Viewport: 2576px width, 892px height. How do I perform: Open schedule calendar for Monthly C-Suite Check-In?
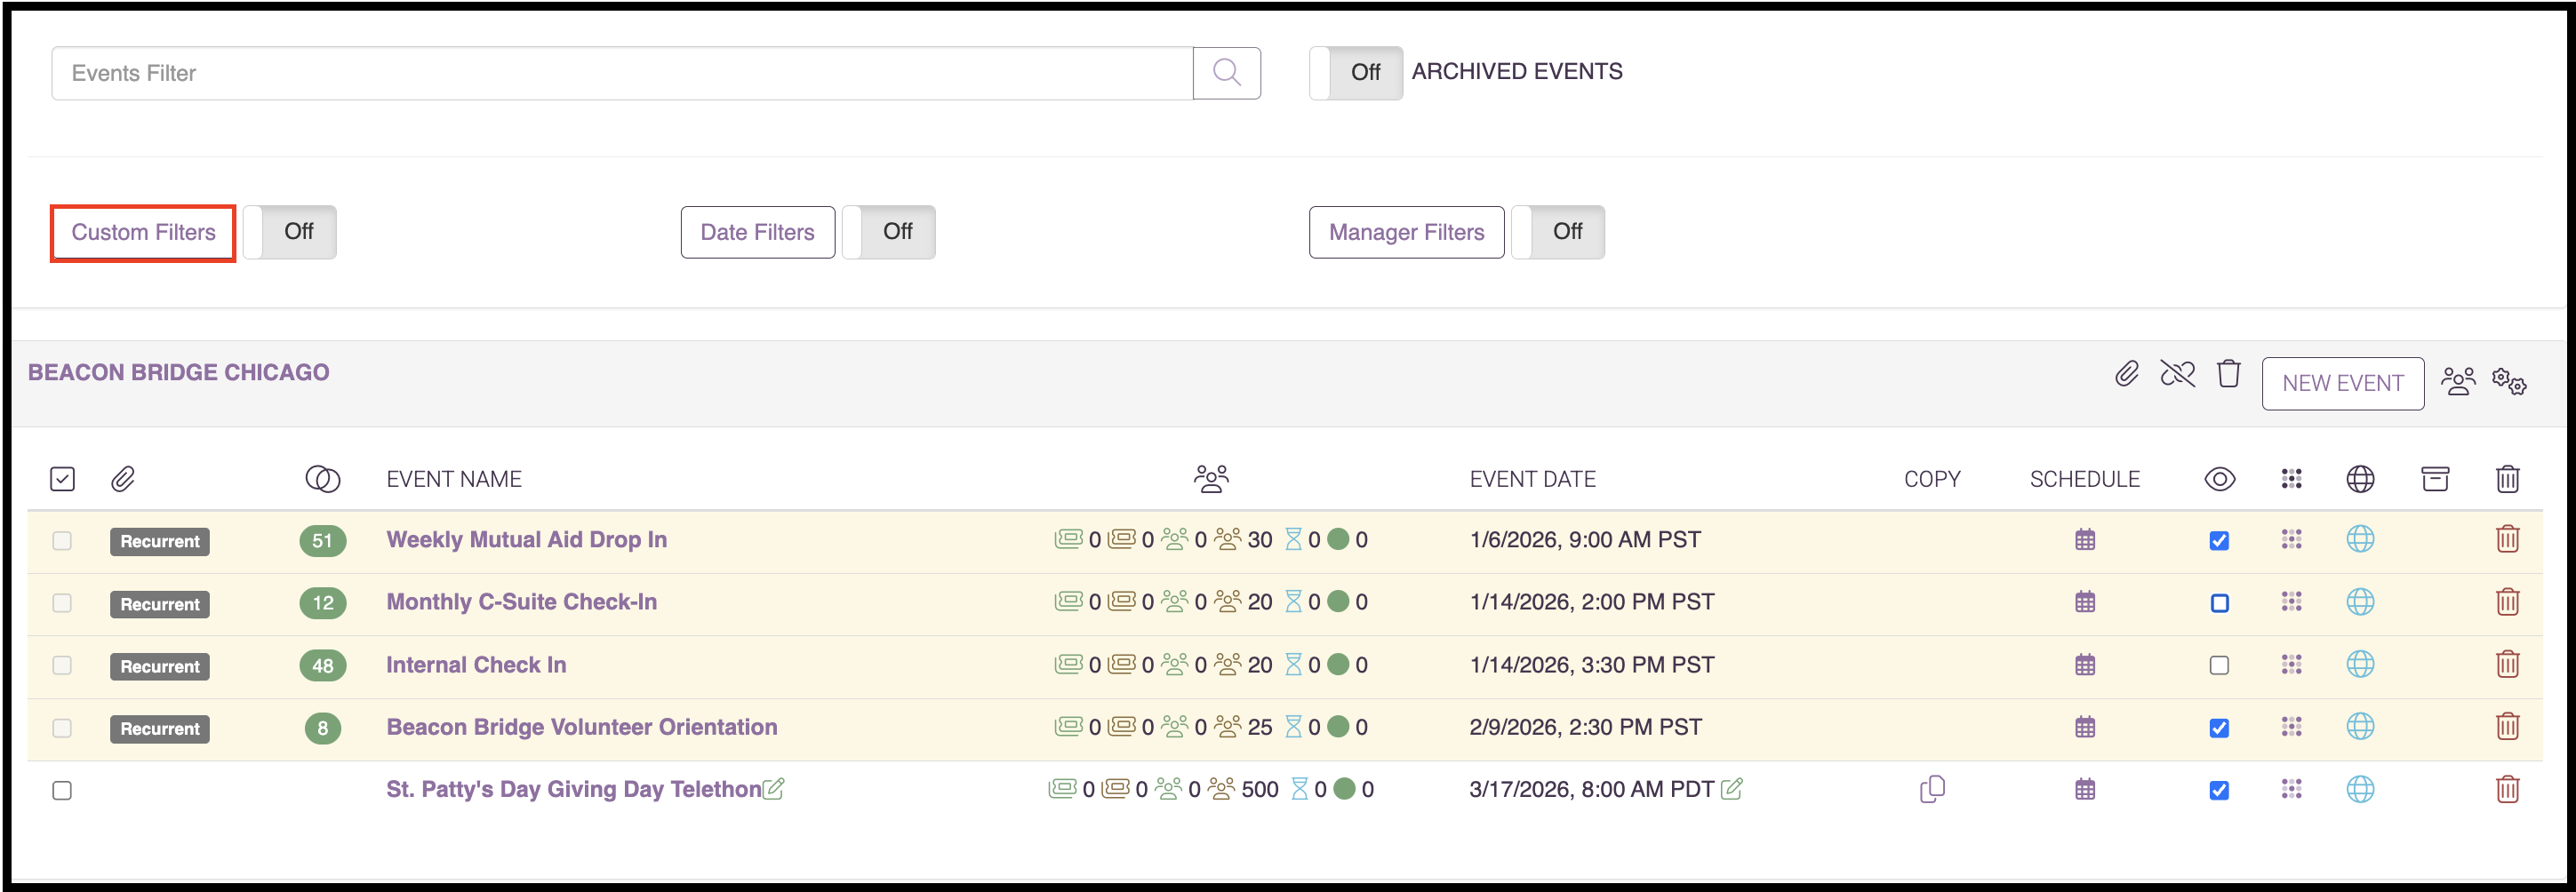pos(2084,602)
